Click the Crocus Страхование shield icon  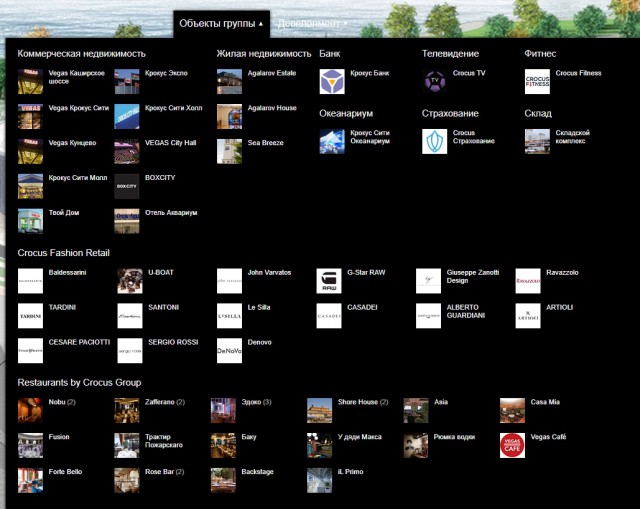[x=435, y=141]
